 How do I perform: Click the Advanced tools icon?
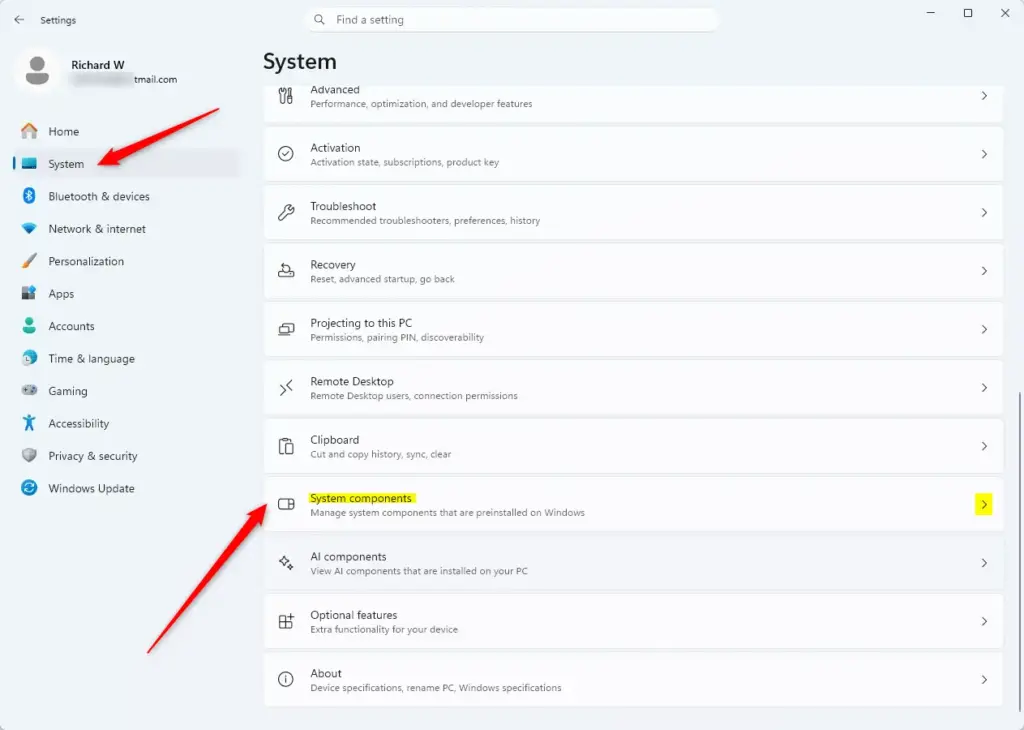(x=286, y=96)
